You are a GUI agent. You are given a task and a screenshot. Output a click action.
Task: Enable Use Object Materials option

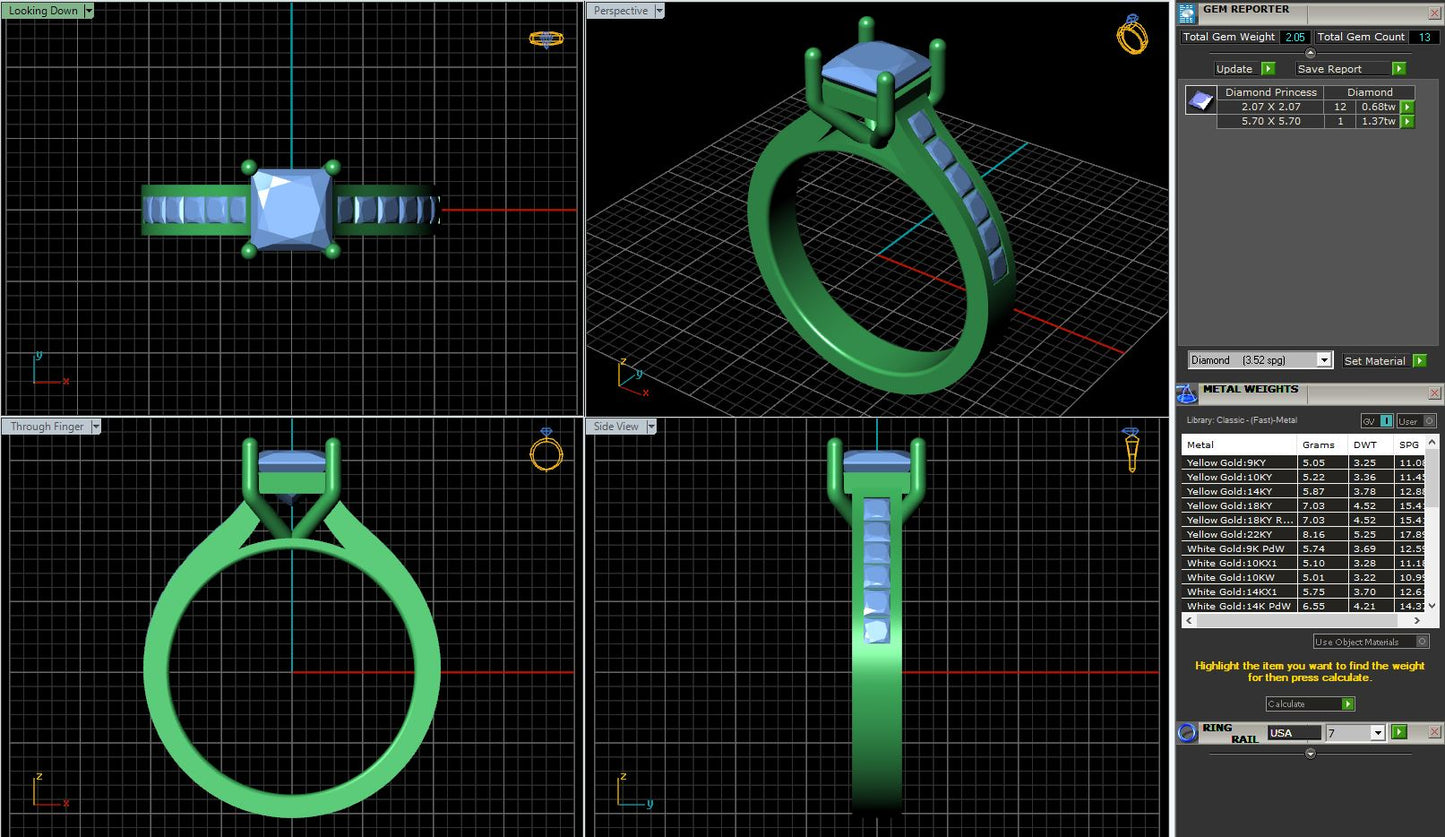pos(1422,642)
